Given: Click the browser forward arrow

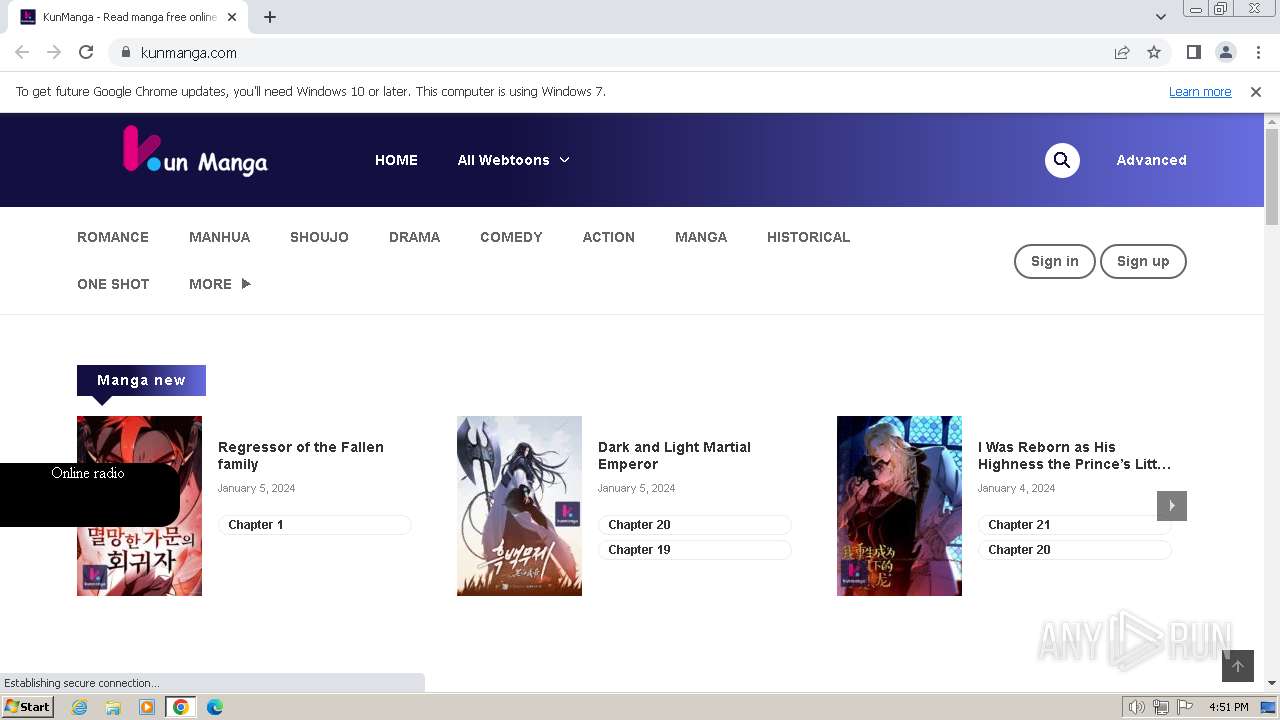Looking at the screenshot, I should [54, 52].
